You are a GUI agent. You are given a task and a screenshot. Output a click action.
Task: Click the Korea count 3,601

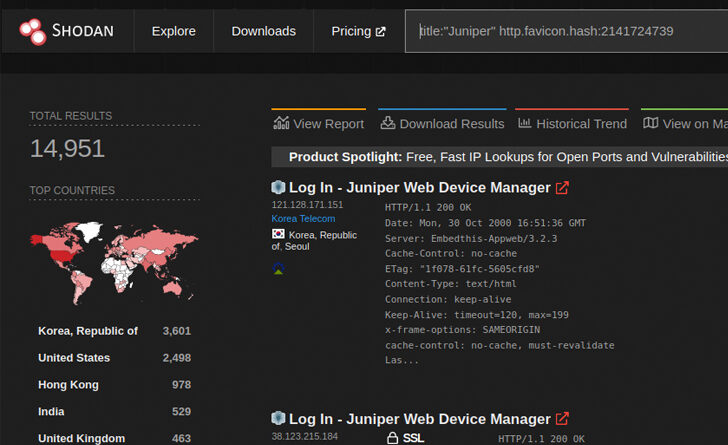[176, 331]
